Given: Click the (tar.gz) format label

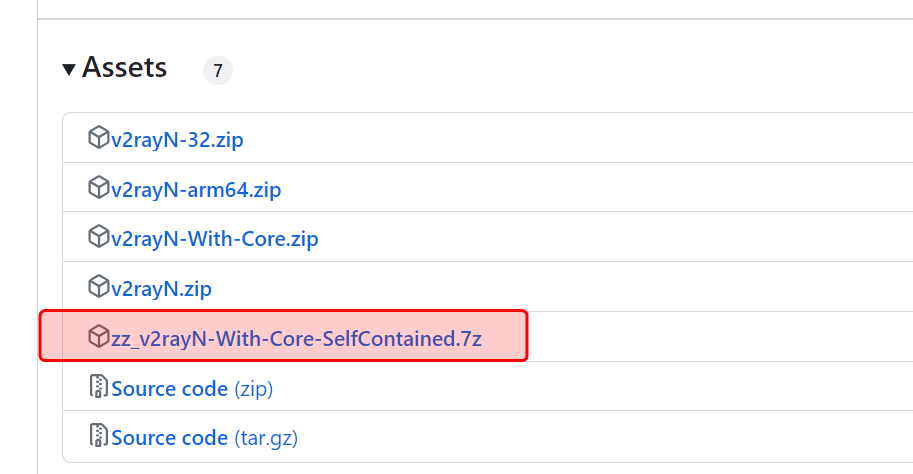Looking at the screenshot, I should pyautogui.click(x=265, y=437).
